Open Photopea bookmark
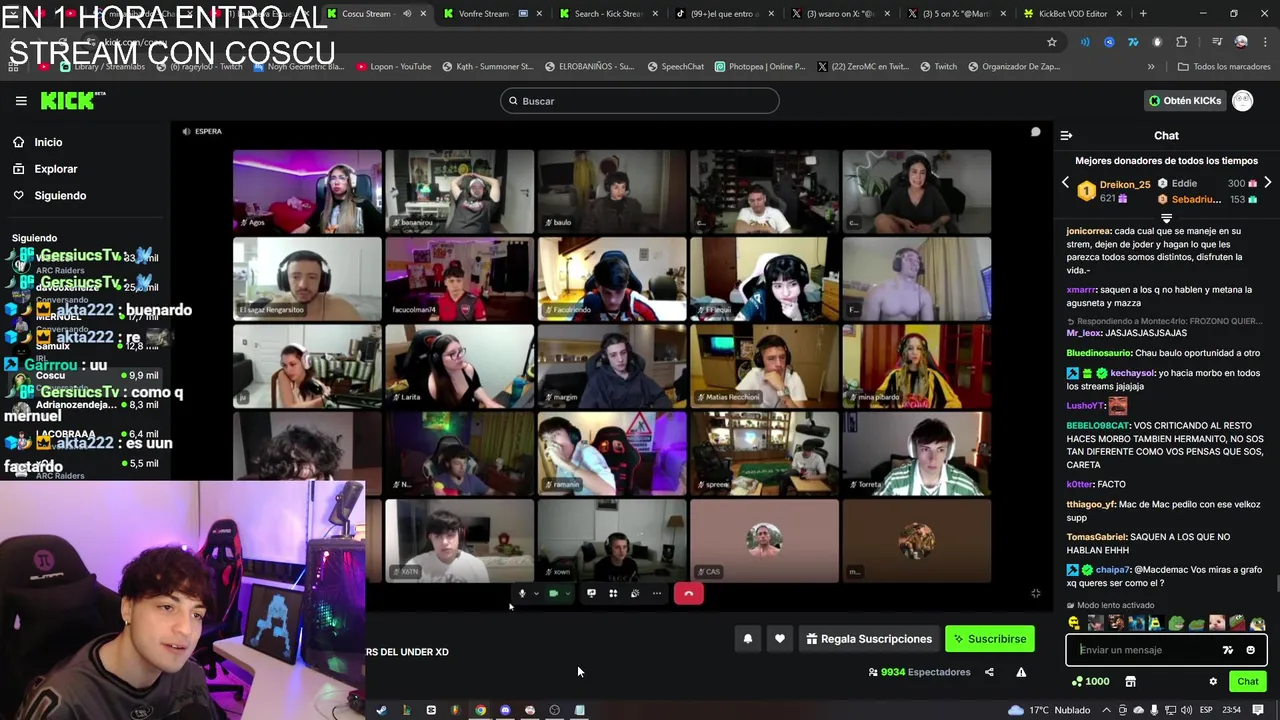This screenshot has width=1280, height=720. point(760,67)
